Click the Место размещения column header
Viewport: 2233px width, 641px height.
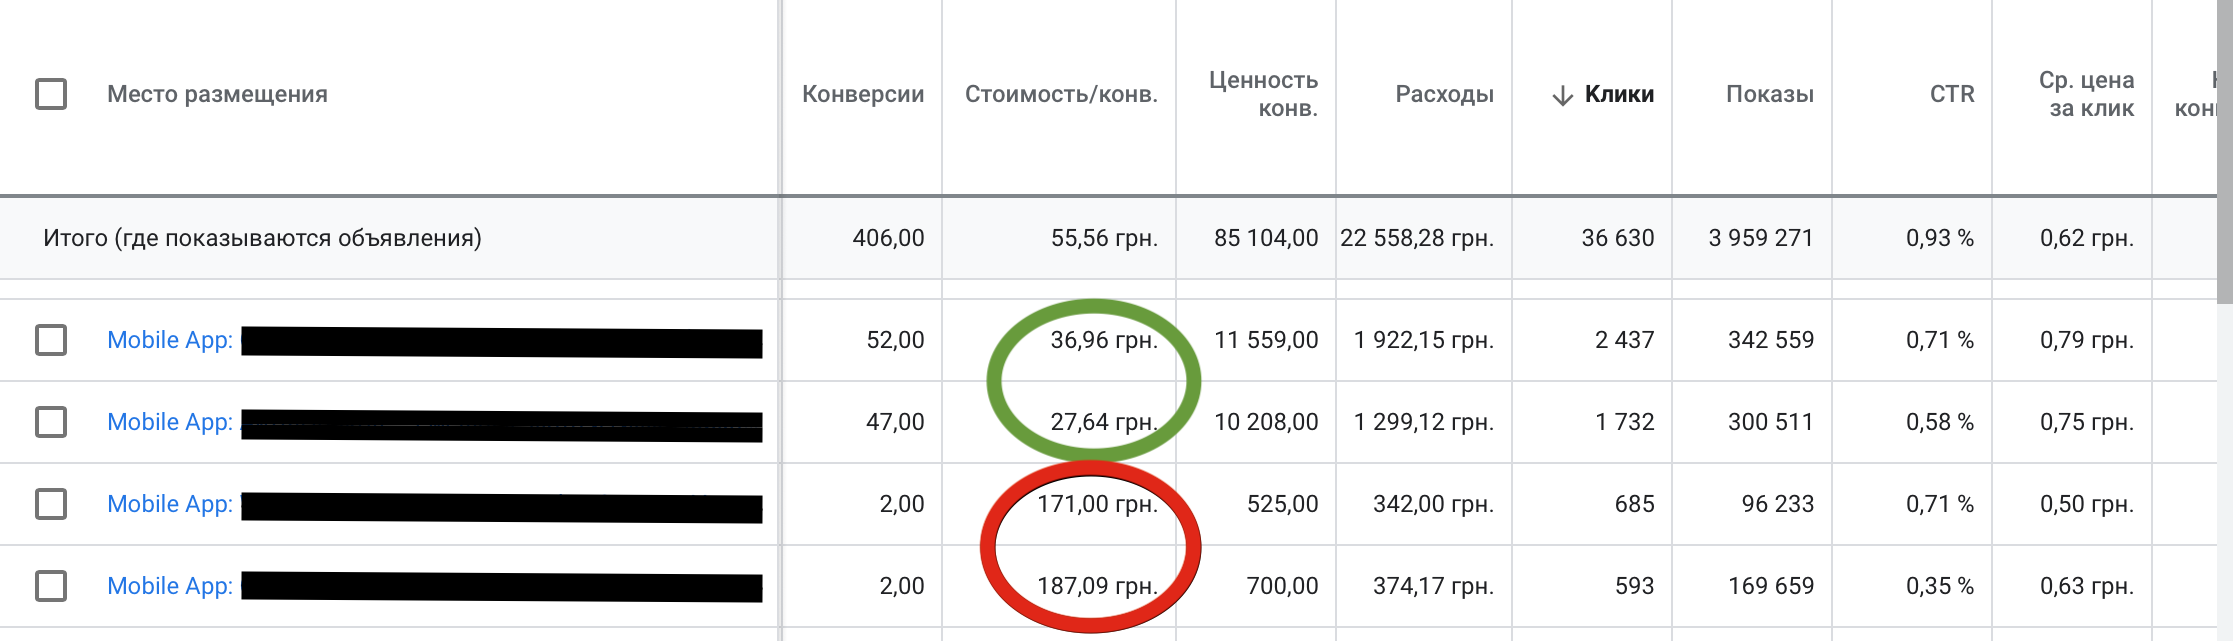click(x=217, y=94)
